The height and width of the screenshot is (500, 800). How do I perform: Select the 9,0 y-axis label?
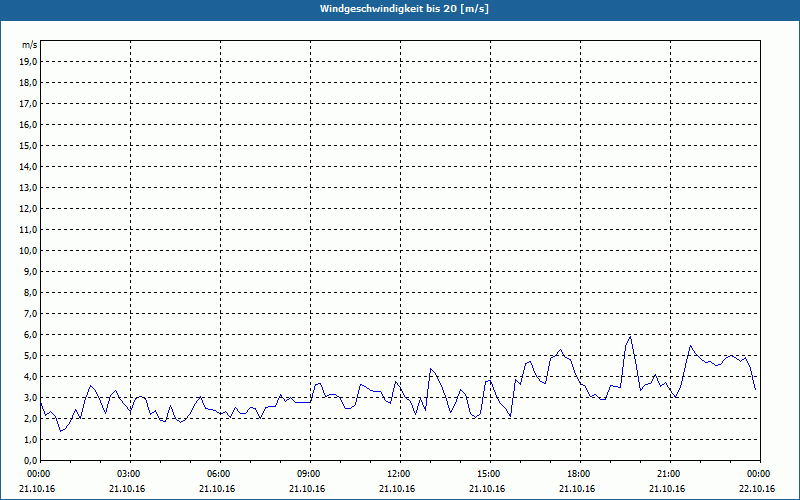(31, 271)
